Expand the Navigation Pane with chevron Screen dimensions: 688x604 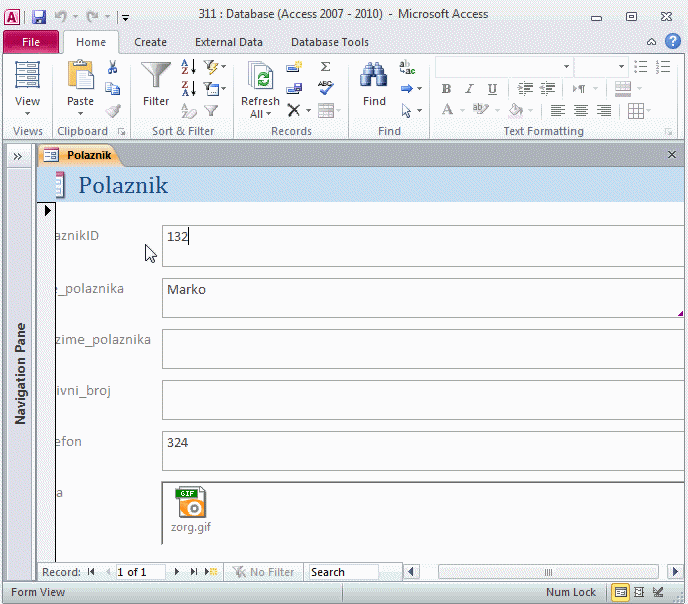(x=17, y=156)
